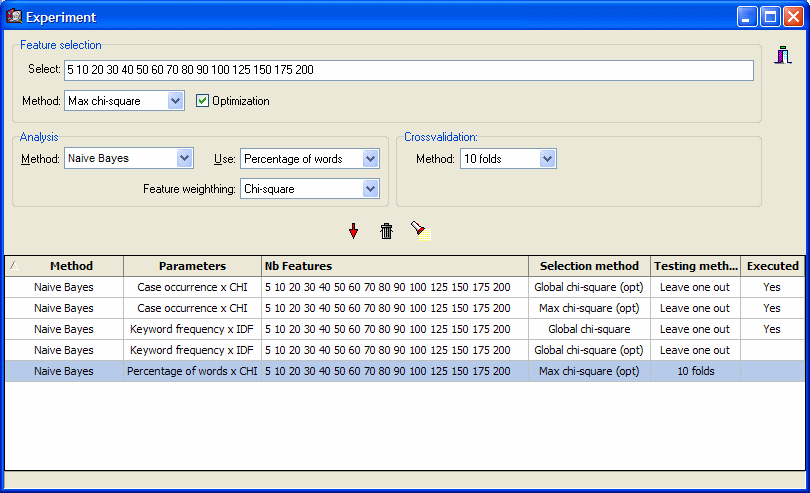Click the Executed column header

(x=772, y=266)
